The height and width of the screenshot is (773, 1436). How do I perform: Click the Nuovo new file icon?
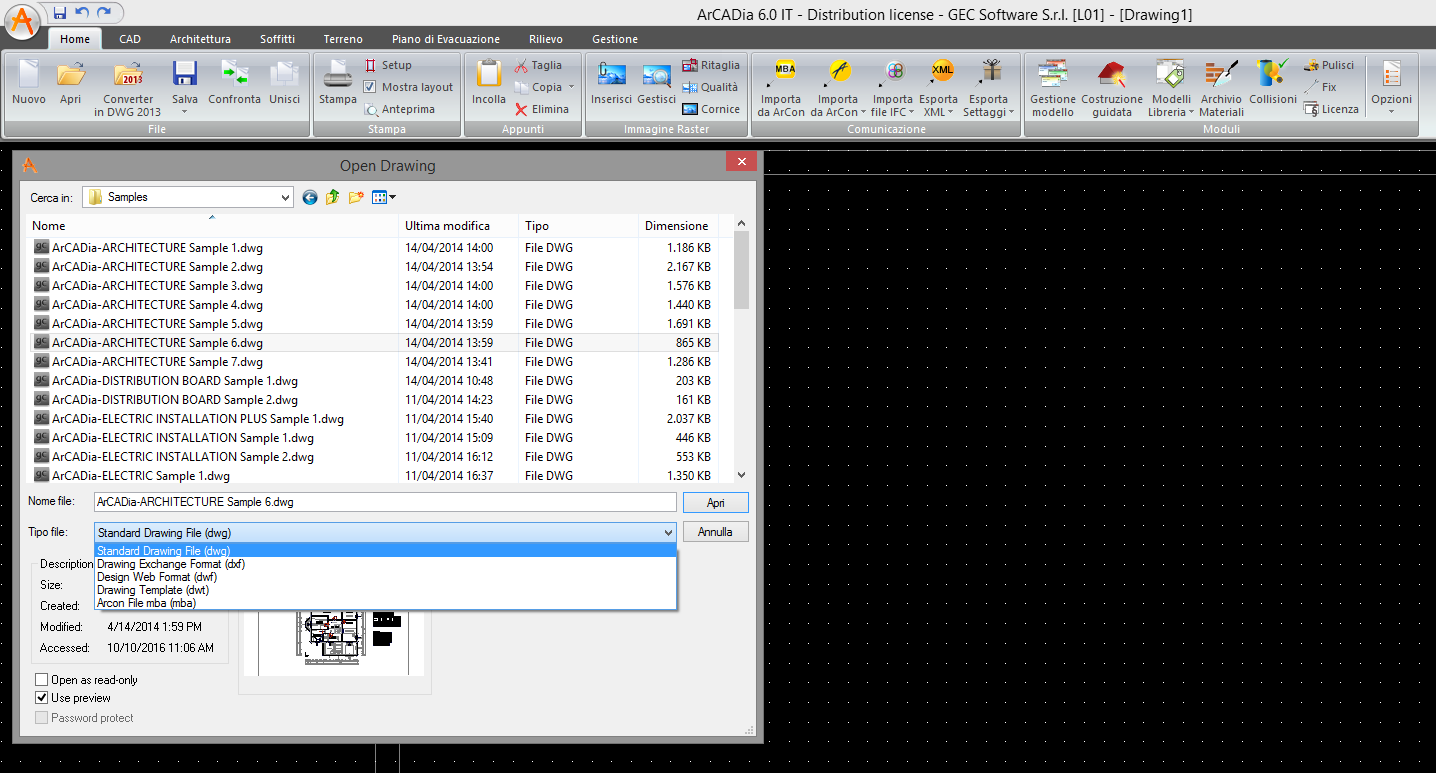[29, 75]
